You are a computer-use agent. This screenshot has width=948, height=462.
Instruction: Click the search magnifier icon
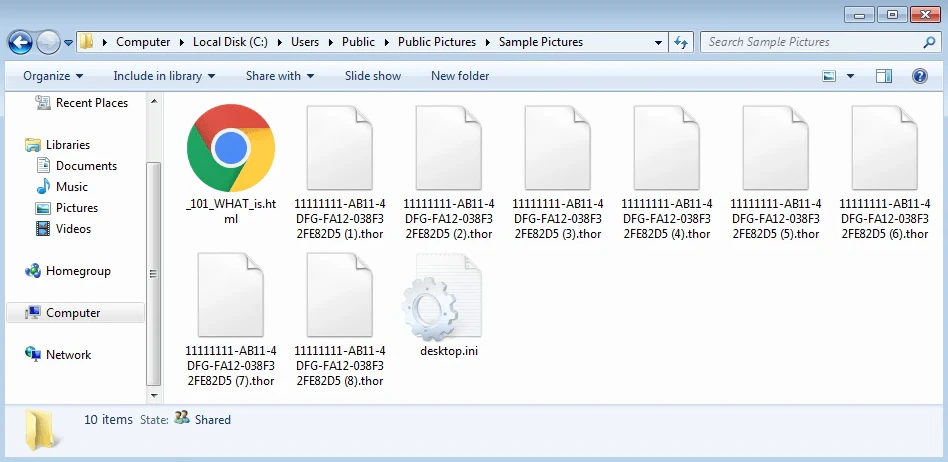[x=929, y=42]
